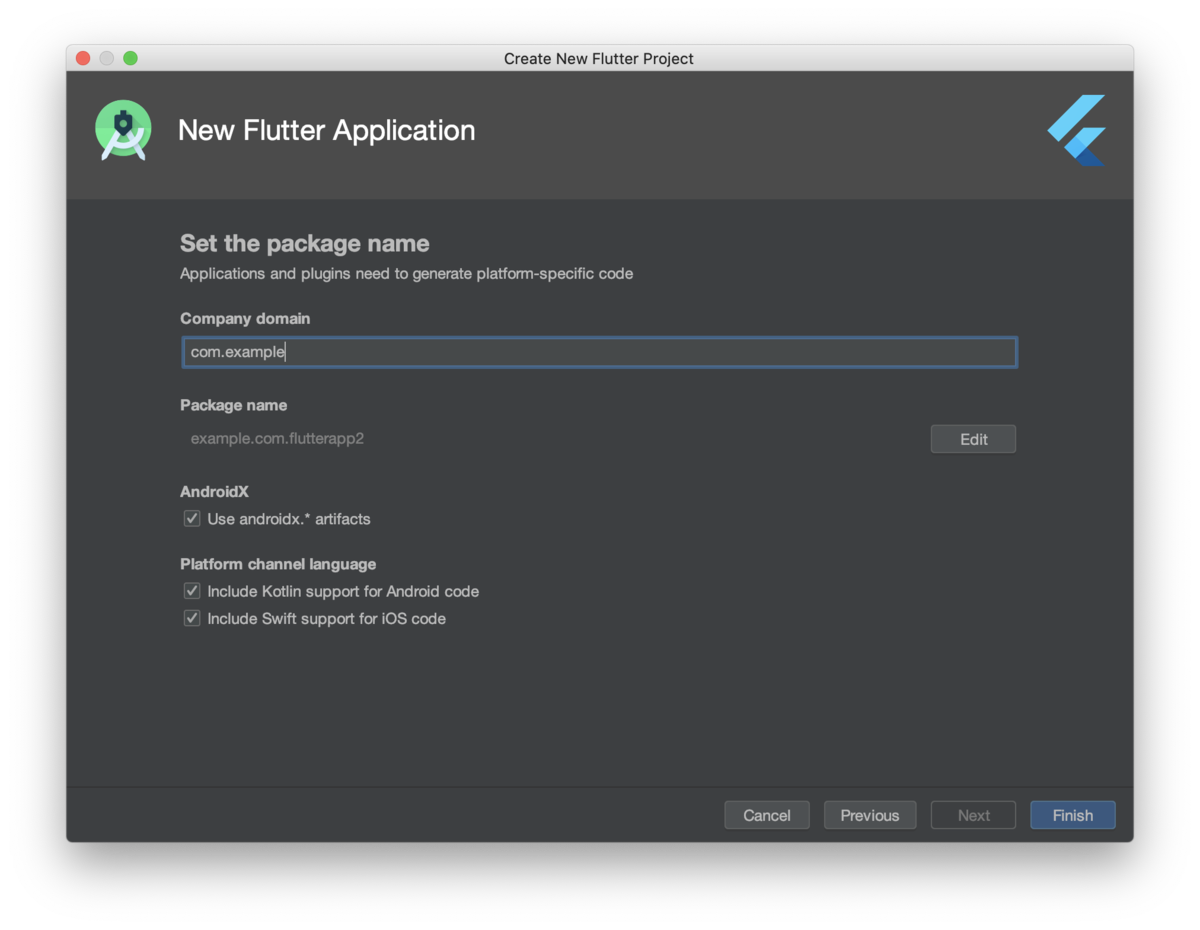Click the 'Set the package name' heading
Image resolution: width=1200 pixels, height=930 pixels.
305,244
